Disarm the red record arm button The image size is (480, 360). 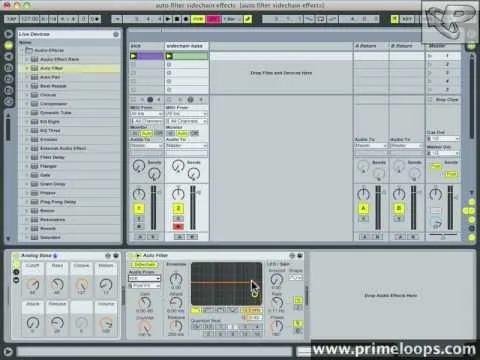pos(178,227)
